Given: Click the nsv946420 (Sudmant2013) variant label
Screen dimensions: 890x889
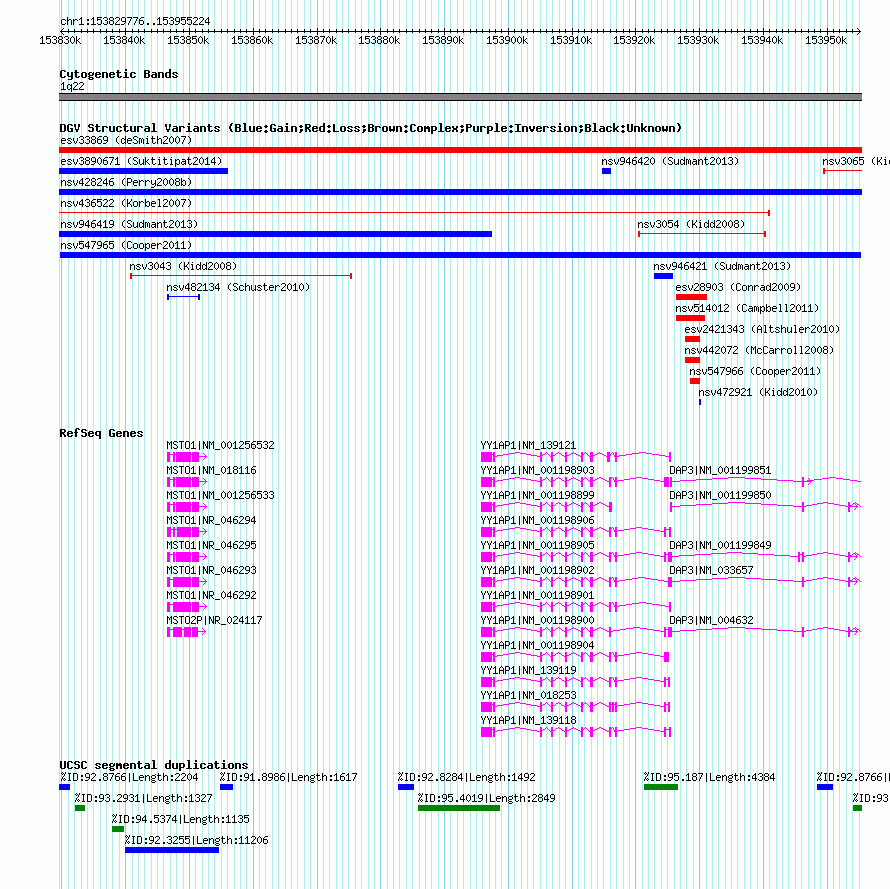Looking at the screenshot, I should [x=670, y=161].
